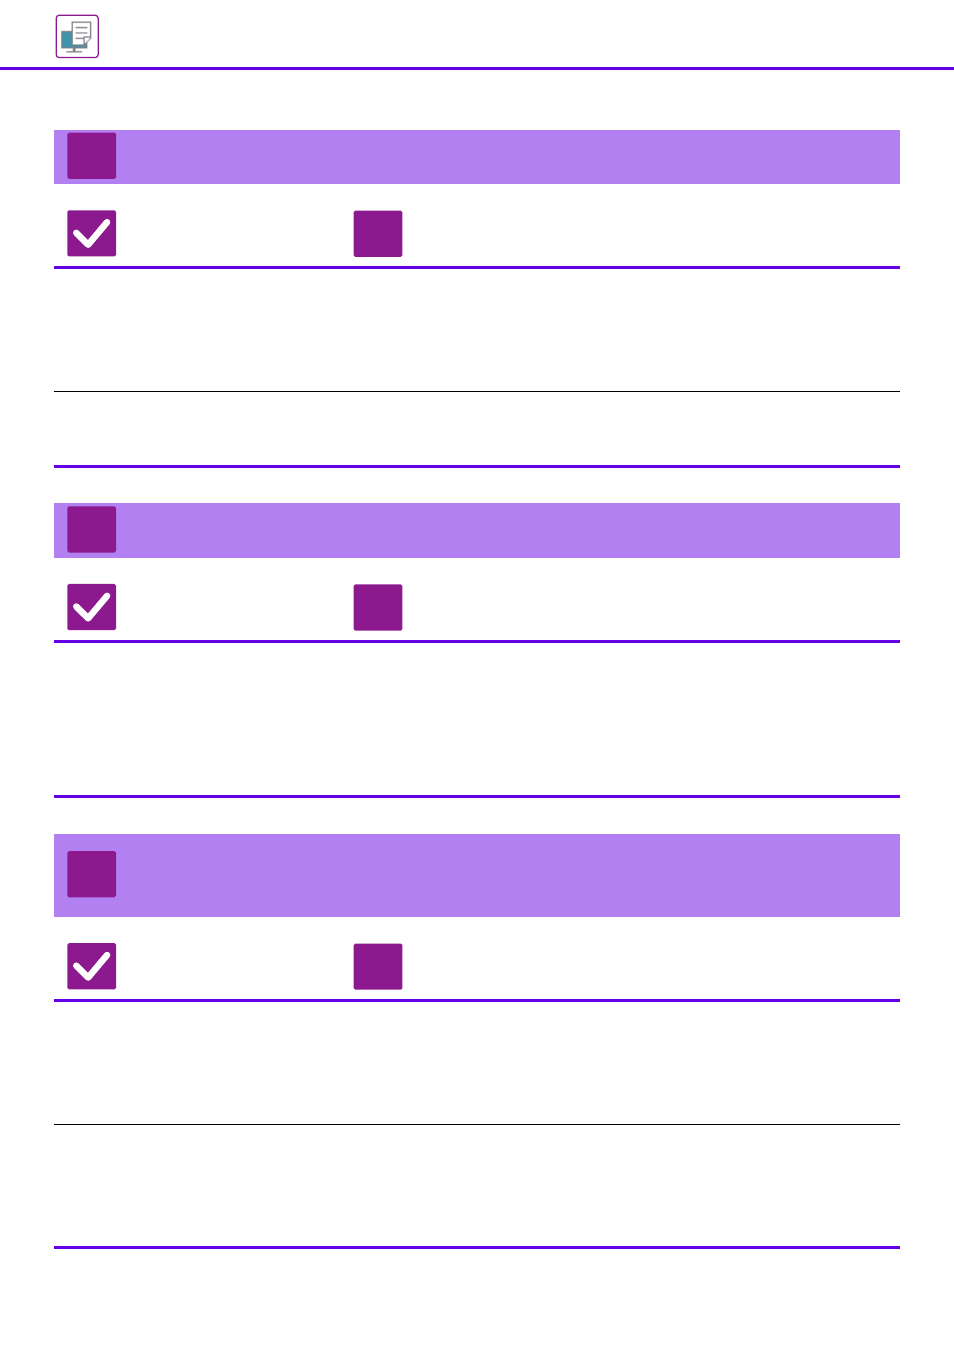Click the document and monitor icon
The width and height of the screenshot is (954, 1350).
click(x=77, y=37)
